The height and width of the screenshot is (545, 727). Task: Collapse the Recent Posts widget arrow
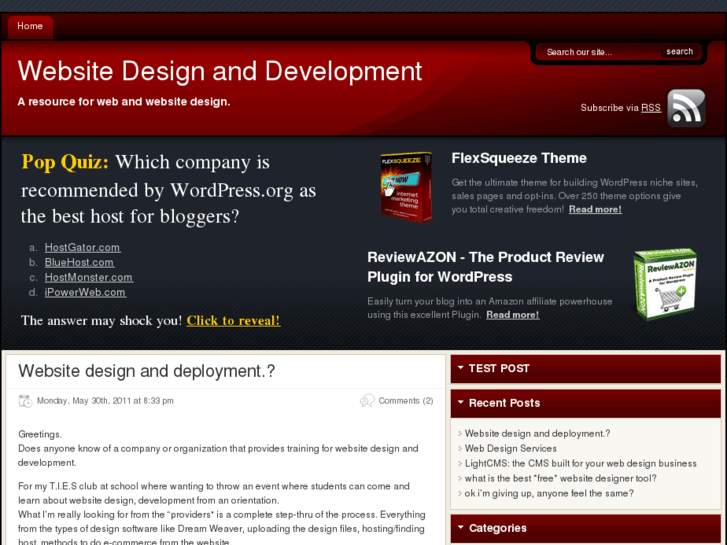click(460, 402)
